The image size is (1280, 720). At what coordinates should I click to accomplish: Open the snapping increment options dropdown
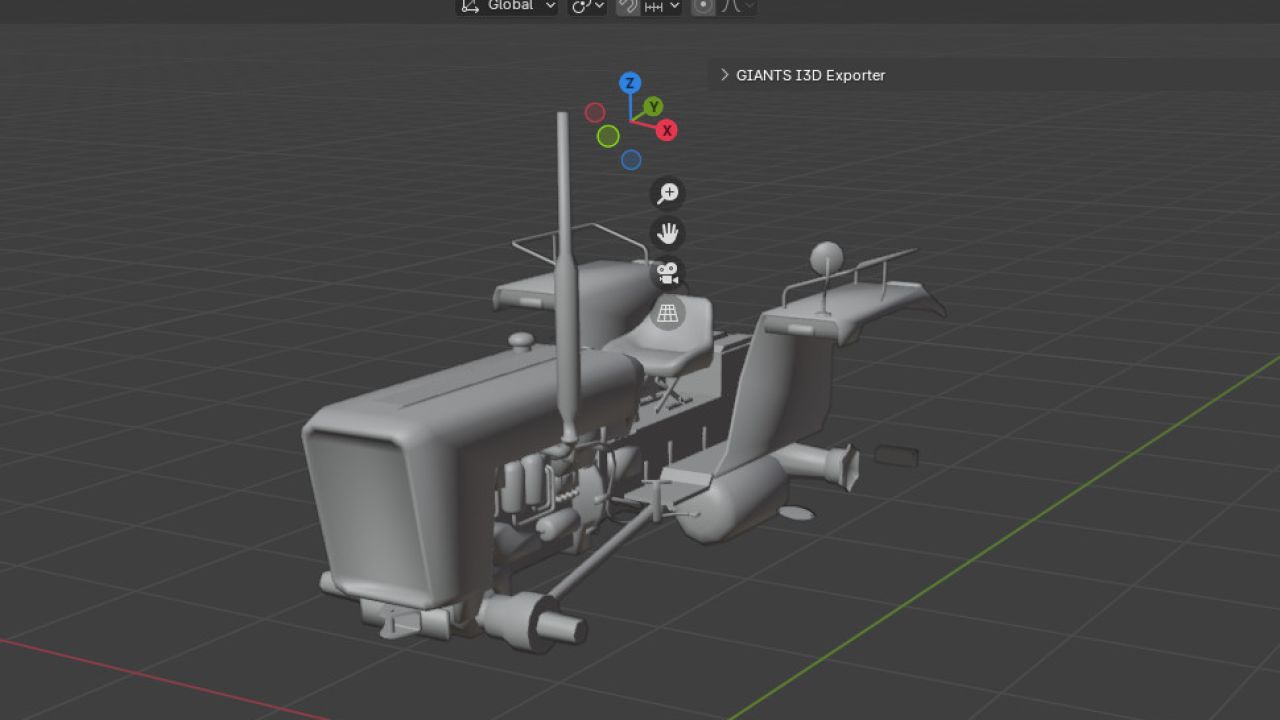point(662,6)
